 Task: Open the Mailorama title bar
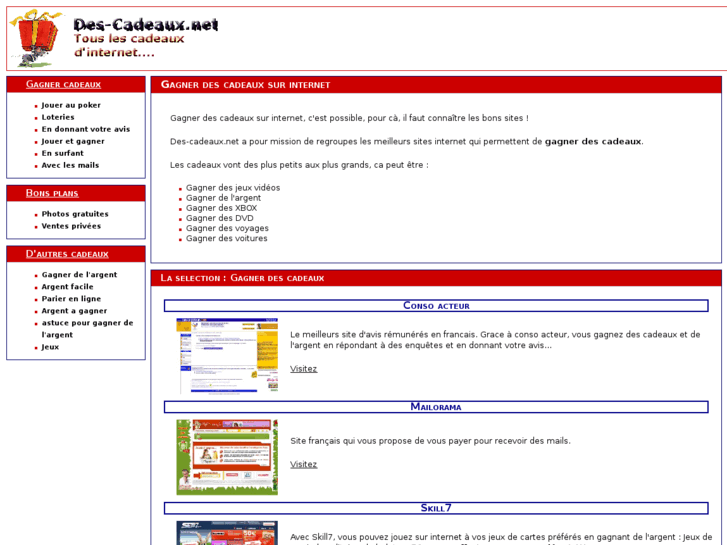point(436,407)
